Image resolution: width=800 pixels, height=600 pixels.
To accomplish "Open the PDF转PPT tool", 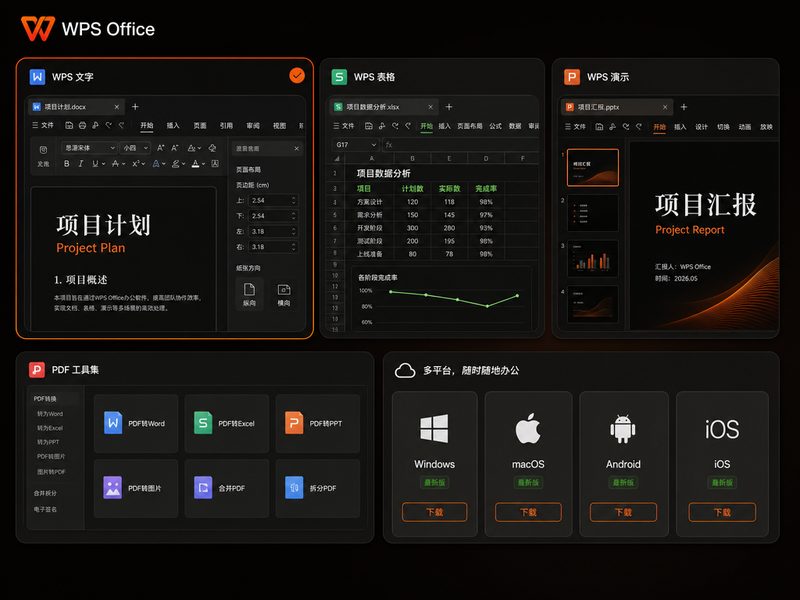I will [x=317, y=423].
